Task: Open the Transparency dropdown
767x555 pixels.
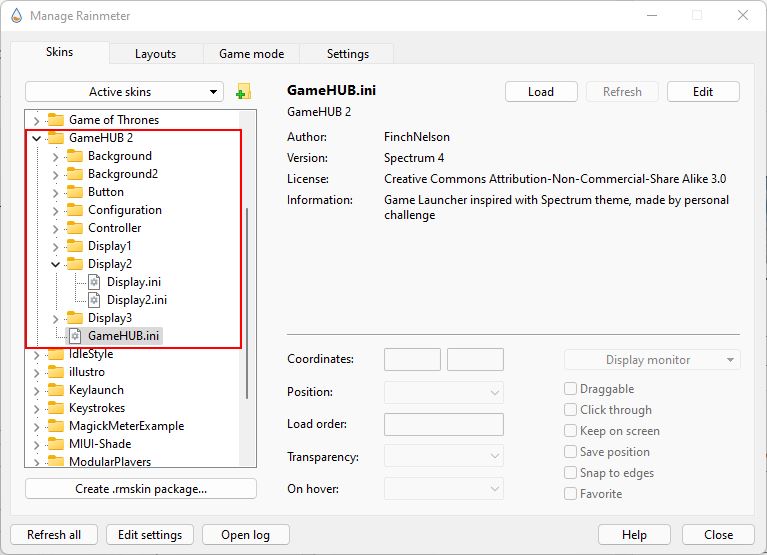Action: click(x=444, y=456)
